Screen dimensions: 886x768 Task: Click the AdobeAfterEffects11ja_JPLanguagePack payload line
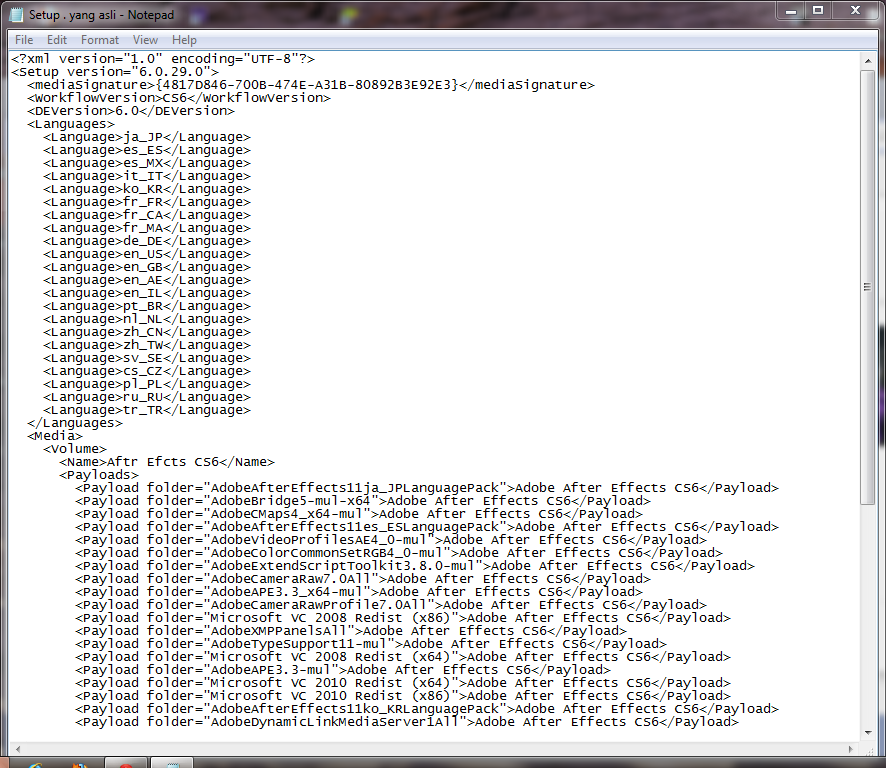(x=427, y=488)
